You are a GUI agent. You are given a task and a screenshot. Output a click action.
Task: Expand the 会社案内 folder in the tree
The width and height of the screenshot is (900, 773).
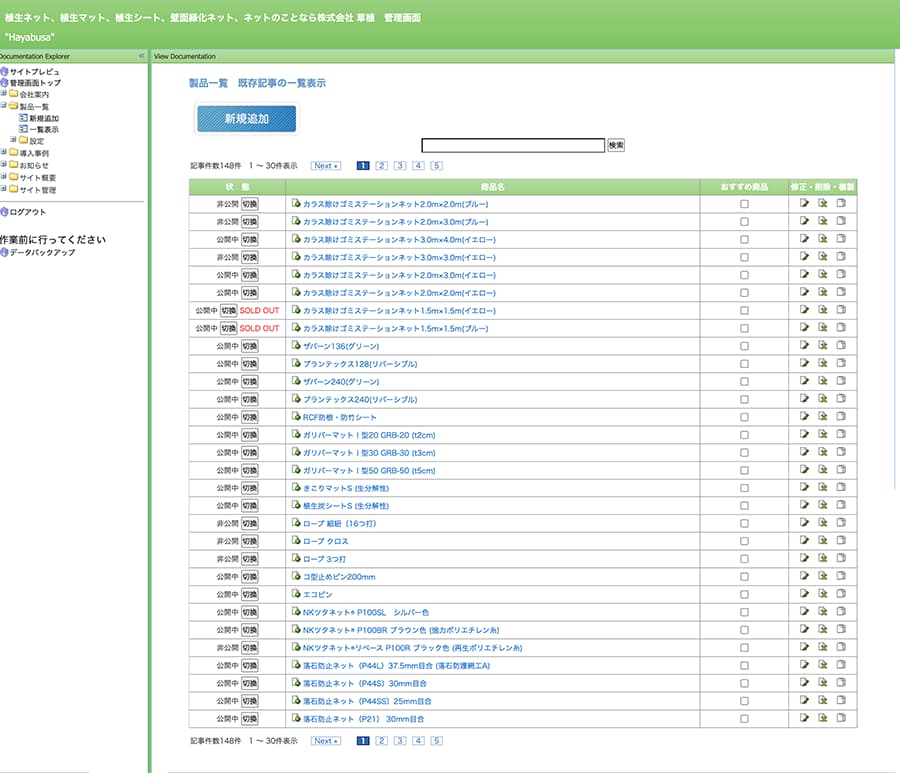point(4,94)
